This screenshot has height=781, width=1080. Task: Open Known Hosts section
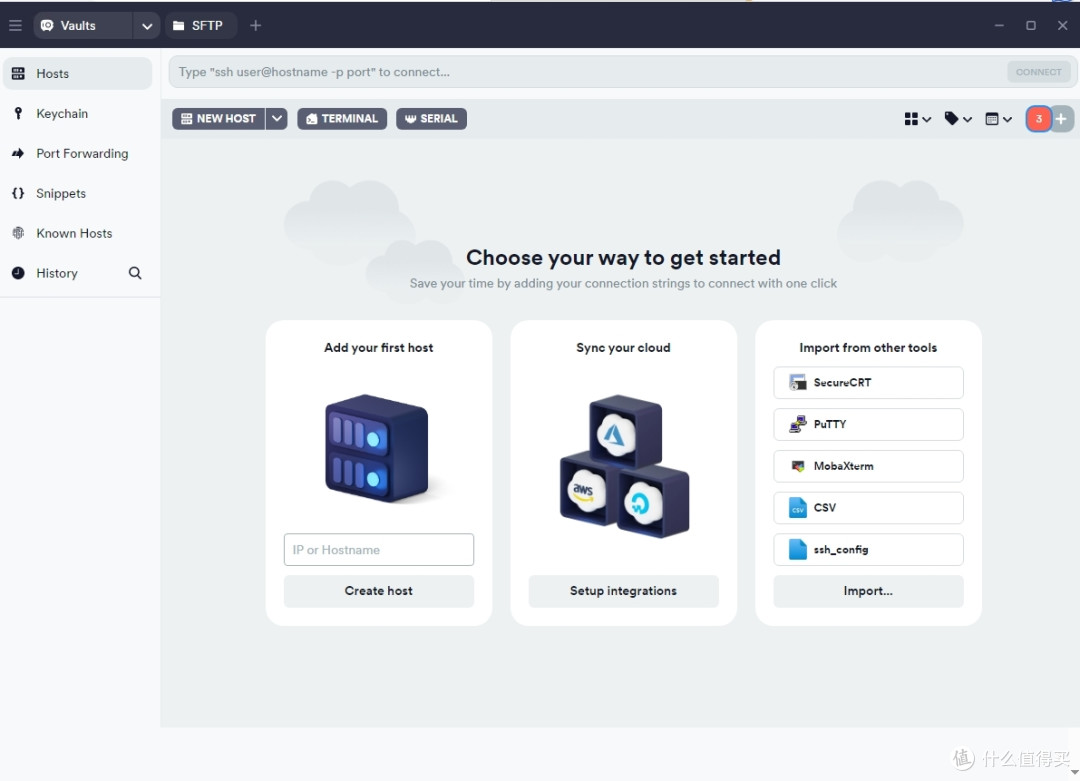(77, 233)
